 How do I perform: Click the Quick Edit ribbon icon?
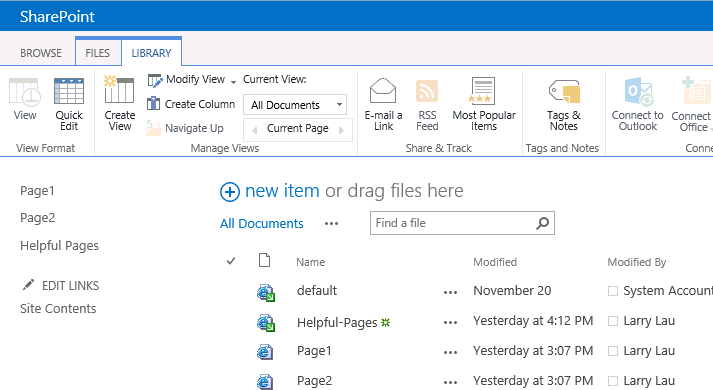(x=69, y=91)
